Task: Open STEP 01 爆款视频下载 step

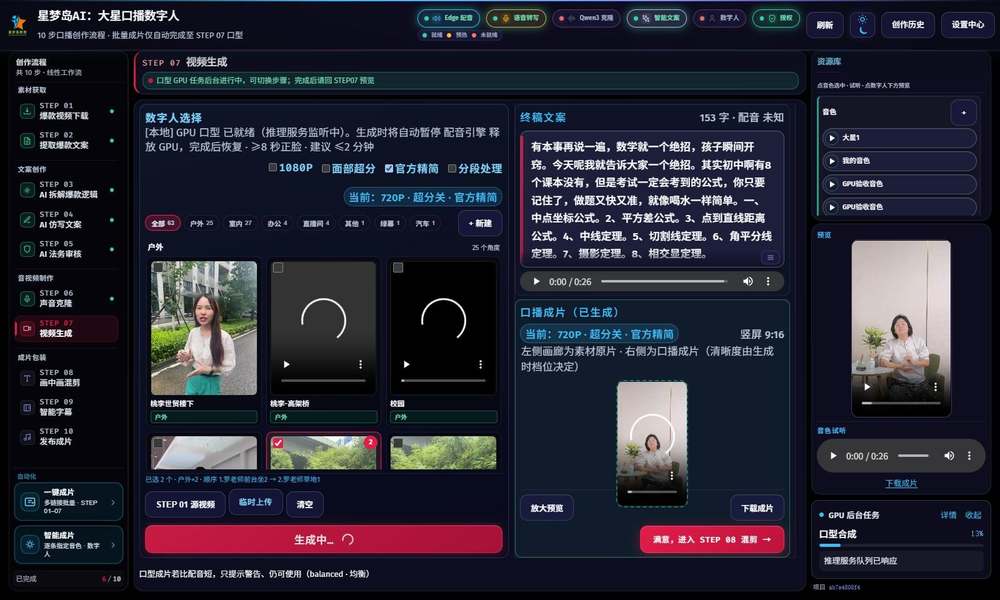Action: (x=67, y=110)
